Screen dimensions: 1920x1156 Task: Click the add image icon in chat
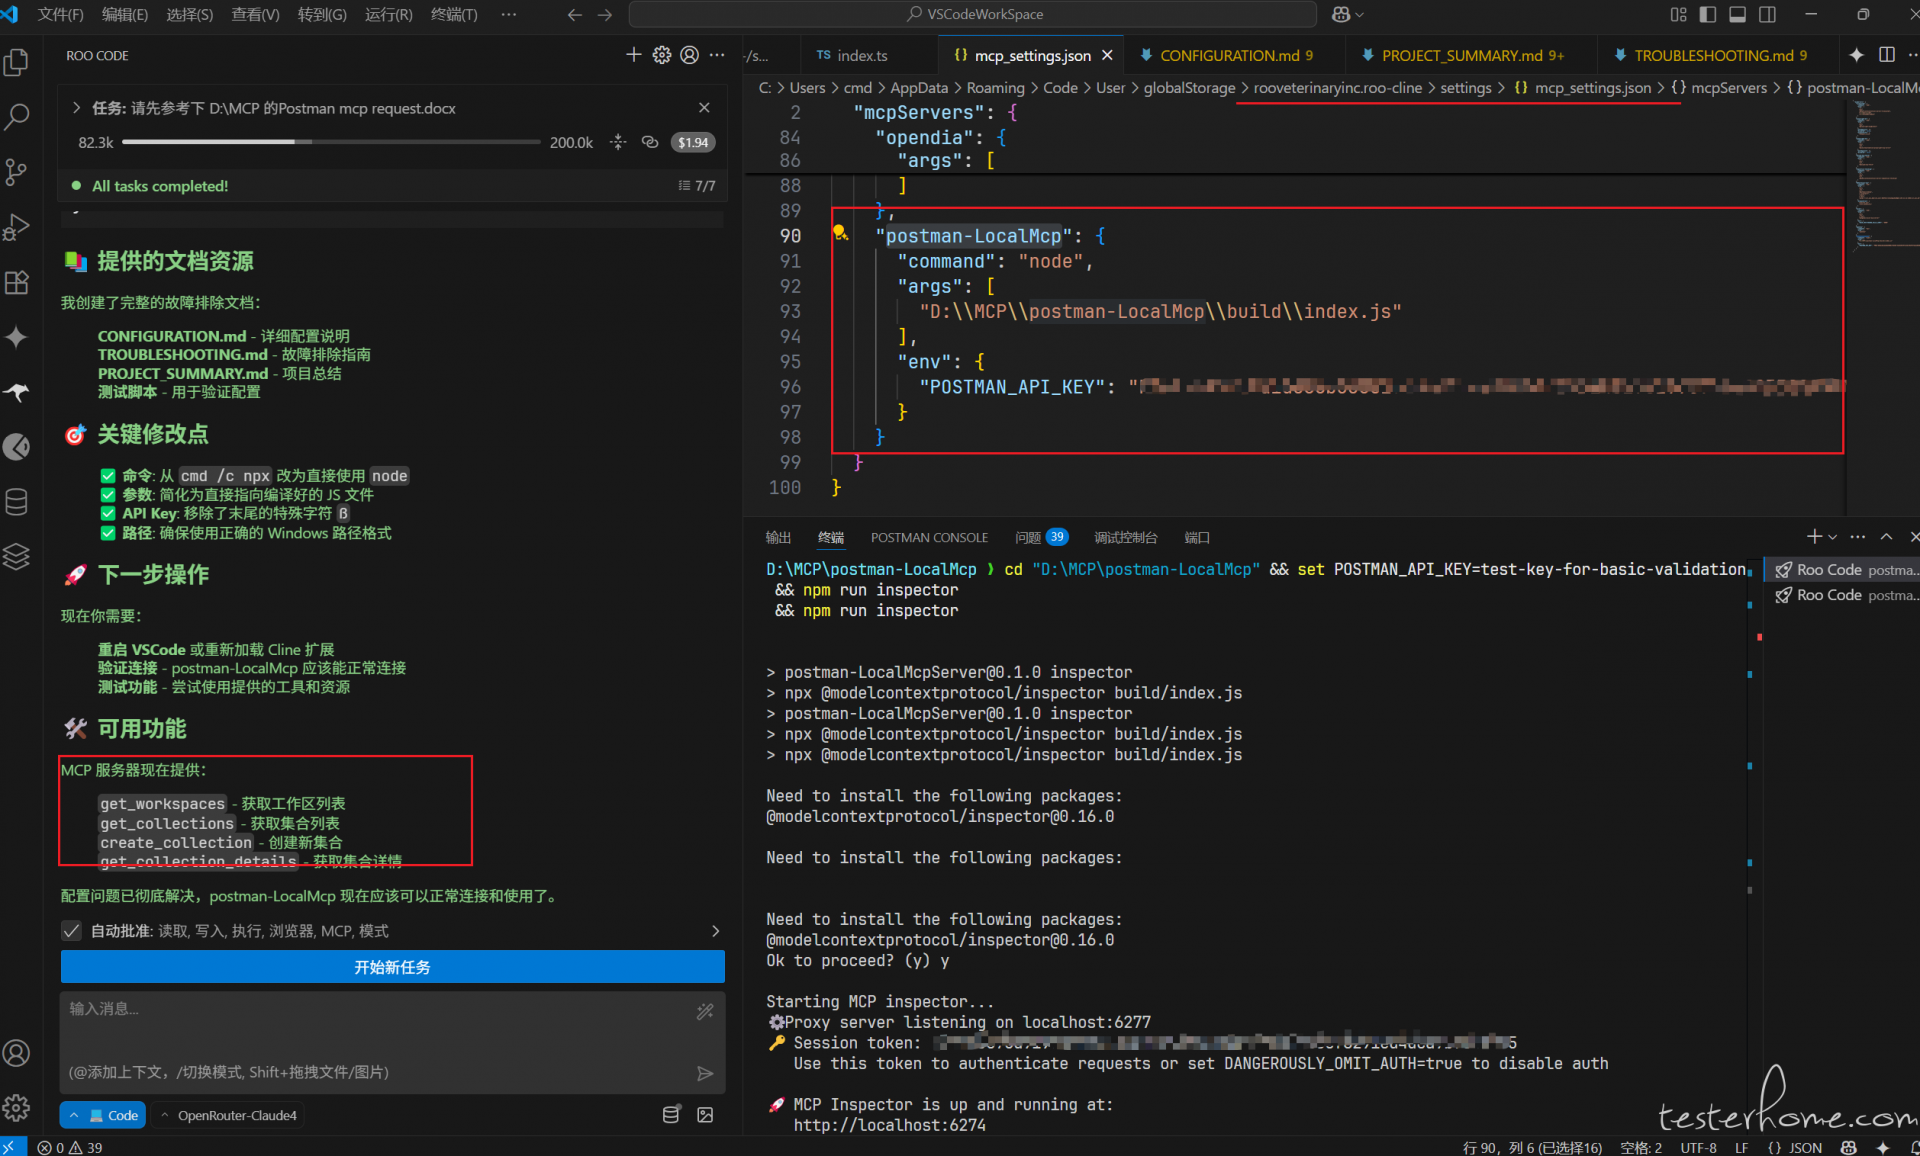click(x=705, y=1115)
